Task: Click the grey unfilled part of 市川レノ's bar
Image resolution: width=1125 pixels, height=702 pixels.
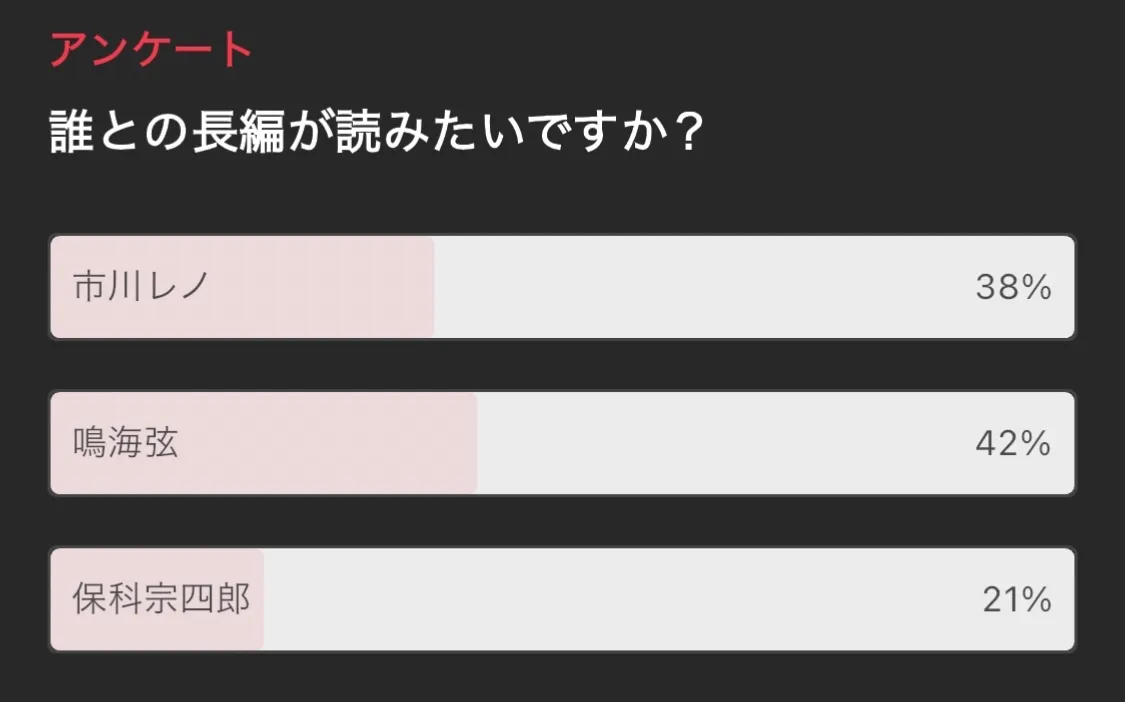Action: coord(700,287)
